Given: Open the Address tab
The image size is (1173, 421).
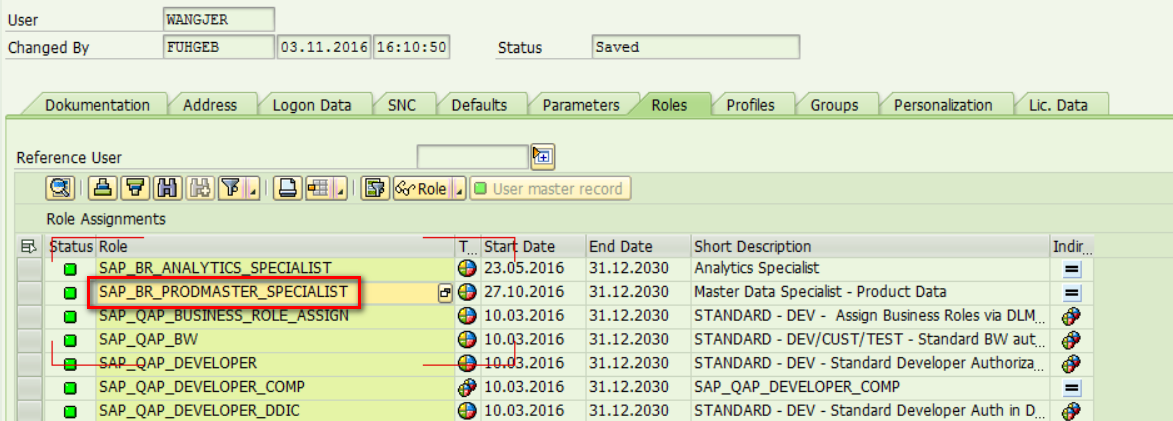Looking at the screenshot, I should pyautogui.click(x=209, y=105).
